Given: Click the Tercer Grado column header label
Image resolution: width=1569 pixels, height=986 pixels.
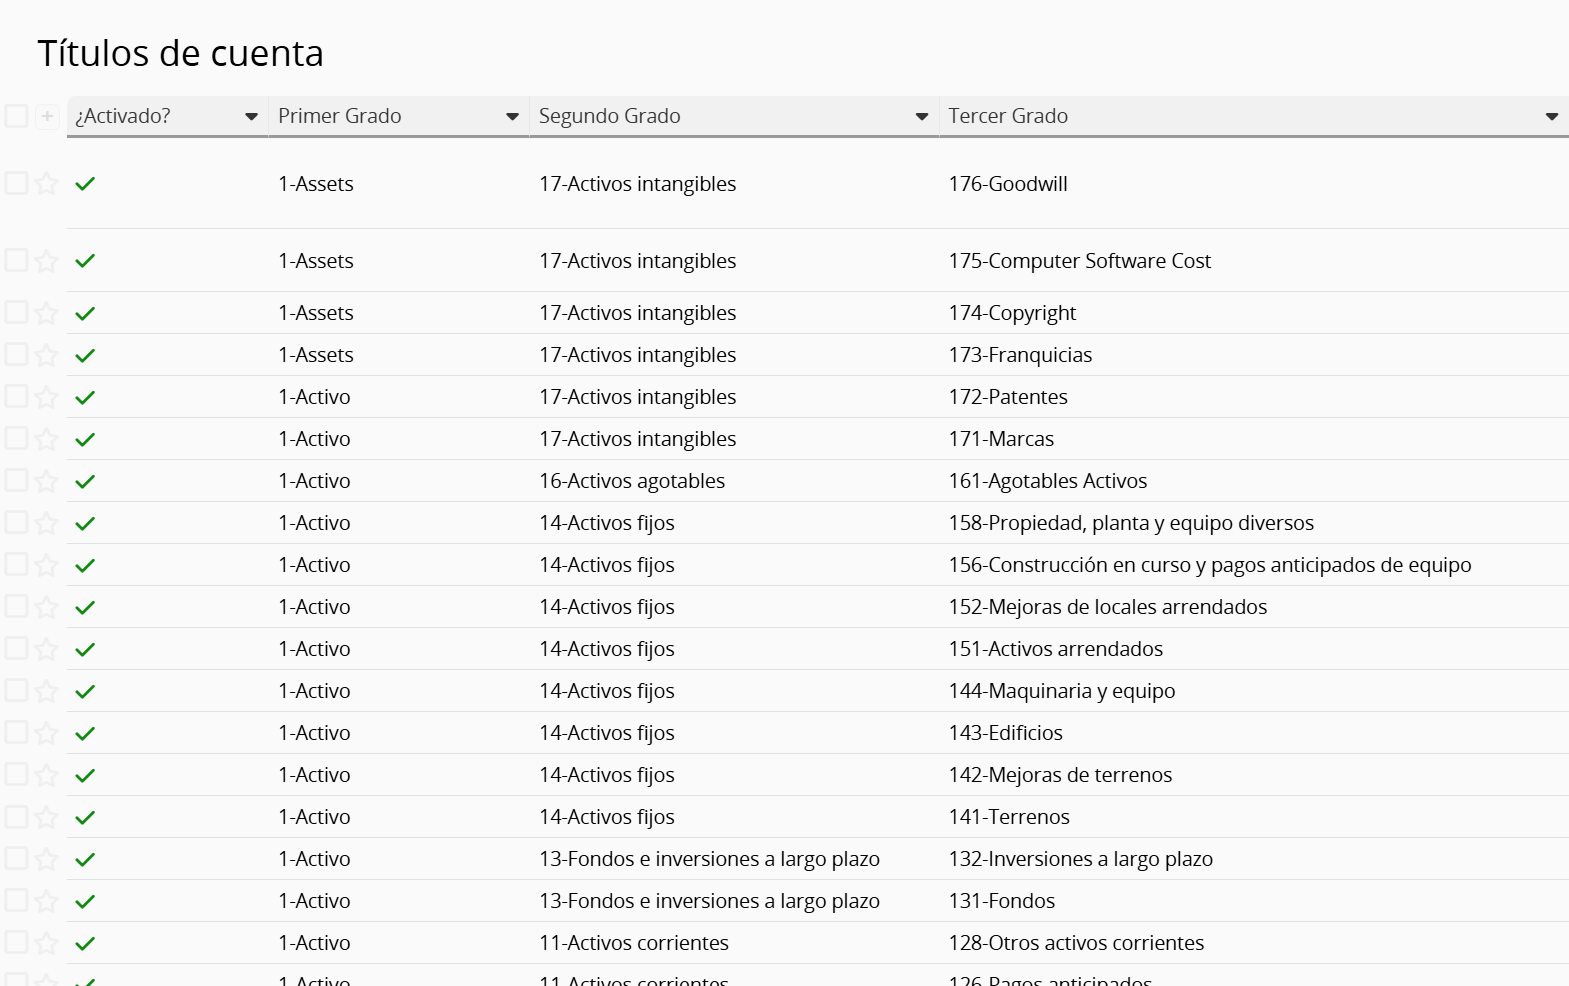Looking at the screenshot, I should coord(1008,116).
